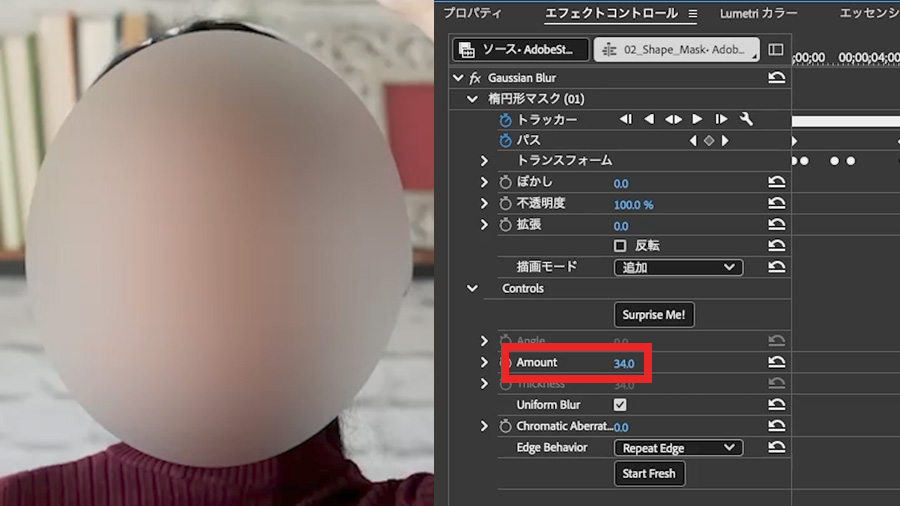Open the 描画モード dropdown
This screenshot has width=900, height=506.
pos(678,267)
